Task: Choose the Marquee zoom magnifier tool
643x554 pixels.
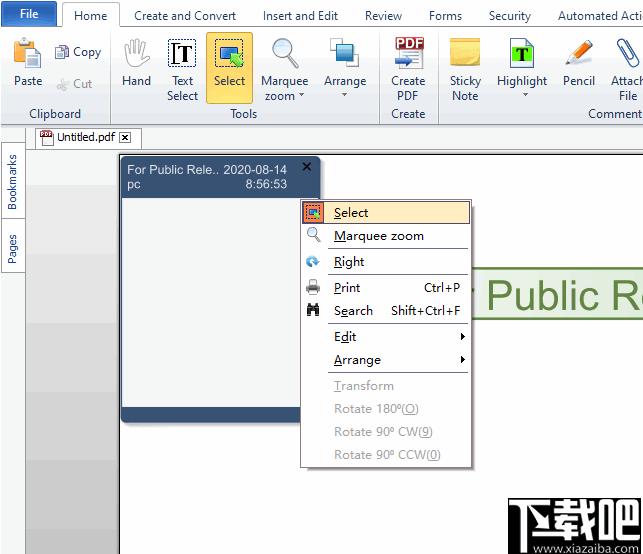Action: point(285,53)
